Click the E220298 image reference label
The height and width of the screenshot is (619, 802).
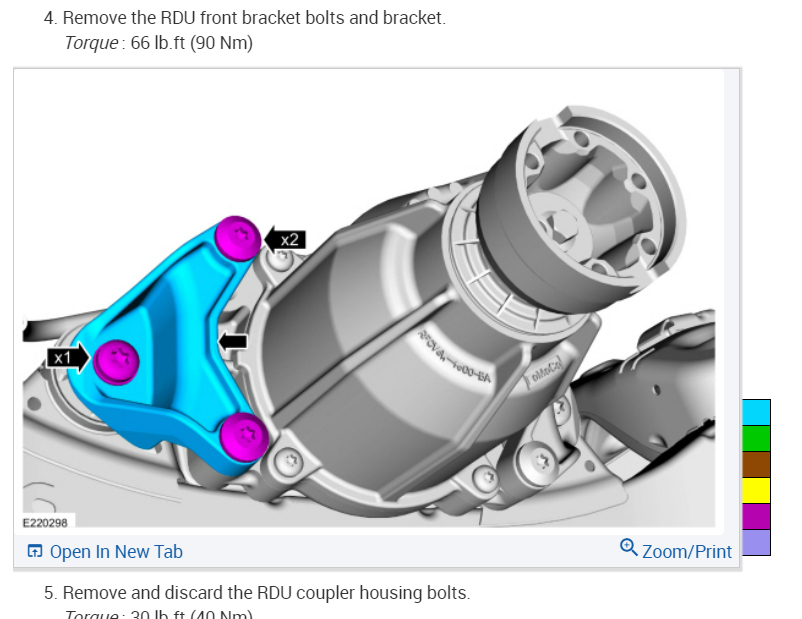45,522
